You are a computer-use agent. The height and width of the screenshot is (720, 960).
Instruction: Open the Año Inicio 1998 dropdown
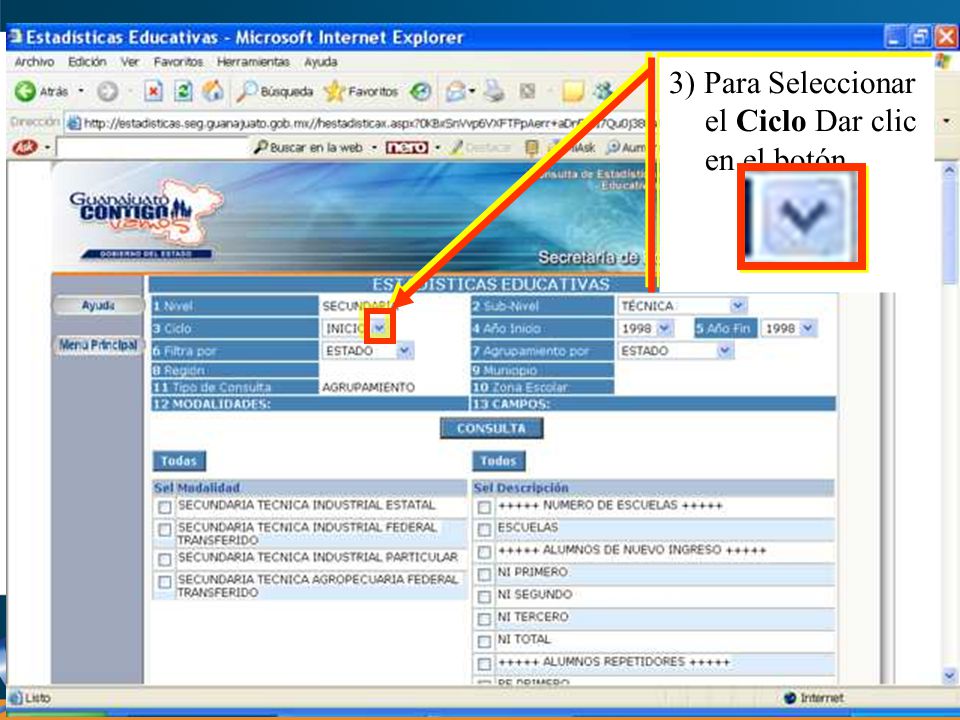click(664, 328)
